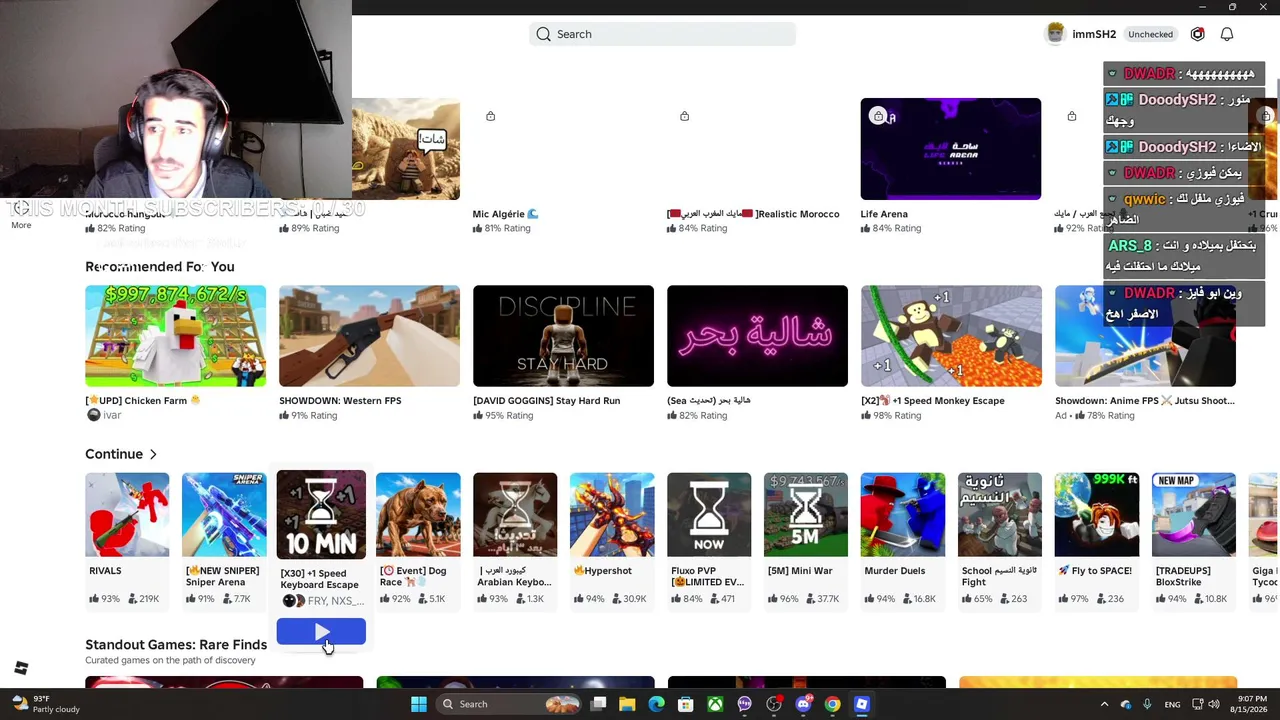Screen dimensions: 1280x720
Task: Open the Windows Start menu
Action: point(419,704)
